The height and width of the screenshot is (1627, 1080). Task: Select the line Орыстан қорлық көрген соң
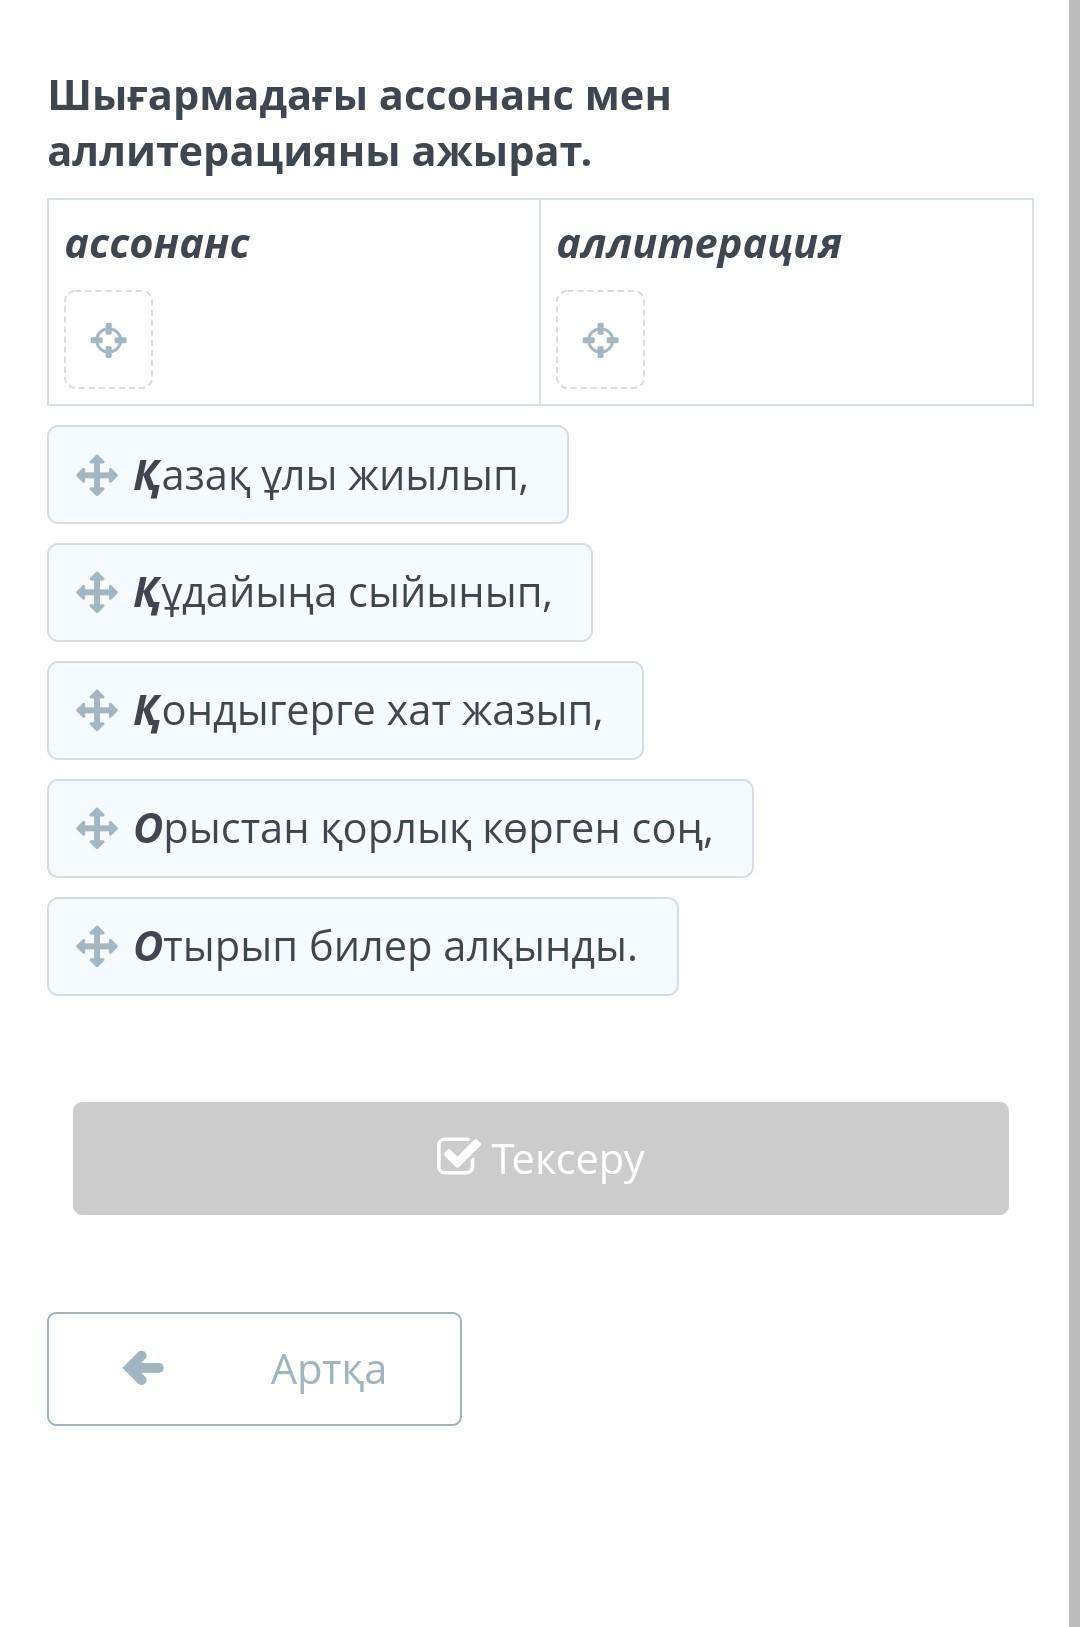(x=400, y=828)
